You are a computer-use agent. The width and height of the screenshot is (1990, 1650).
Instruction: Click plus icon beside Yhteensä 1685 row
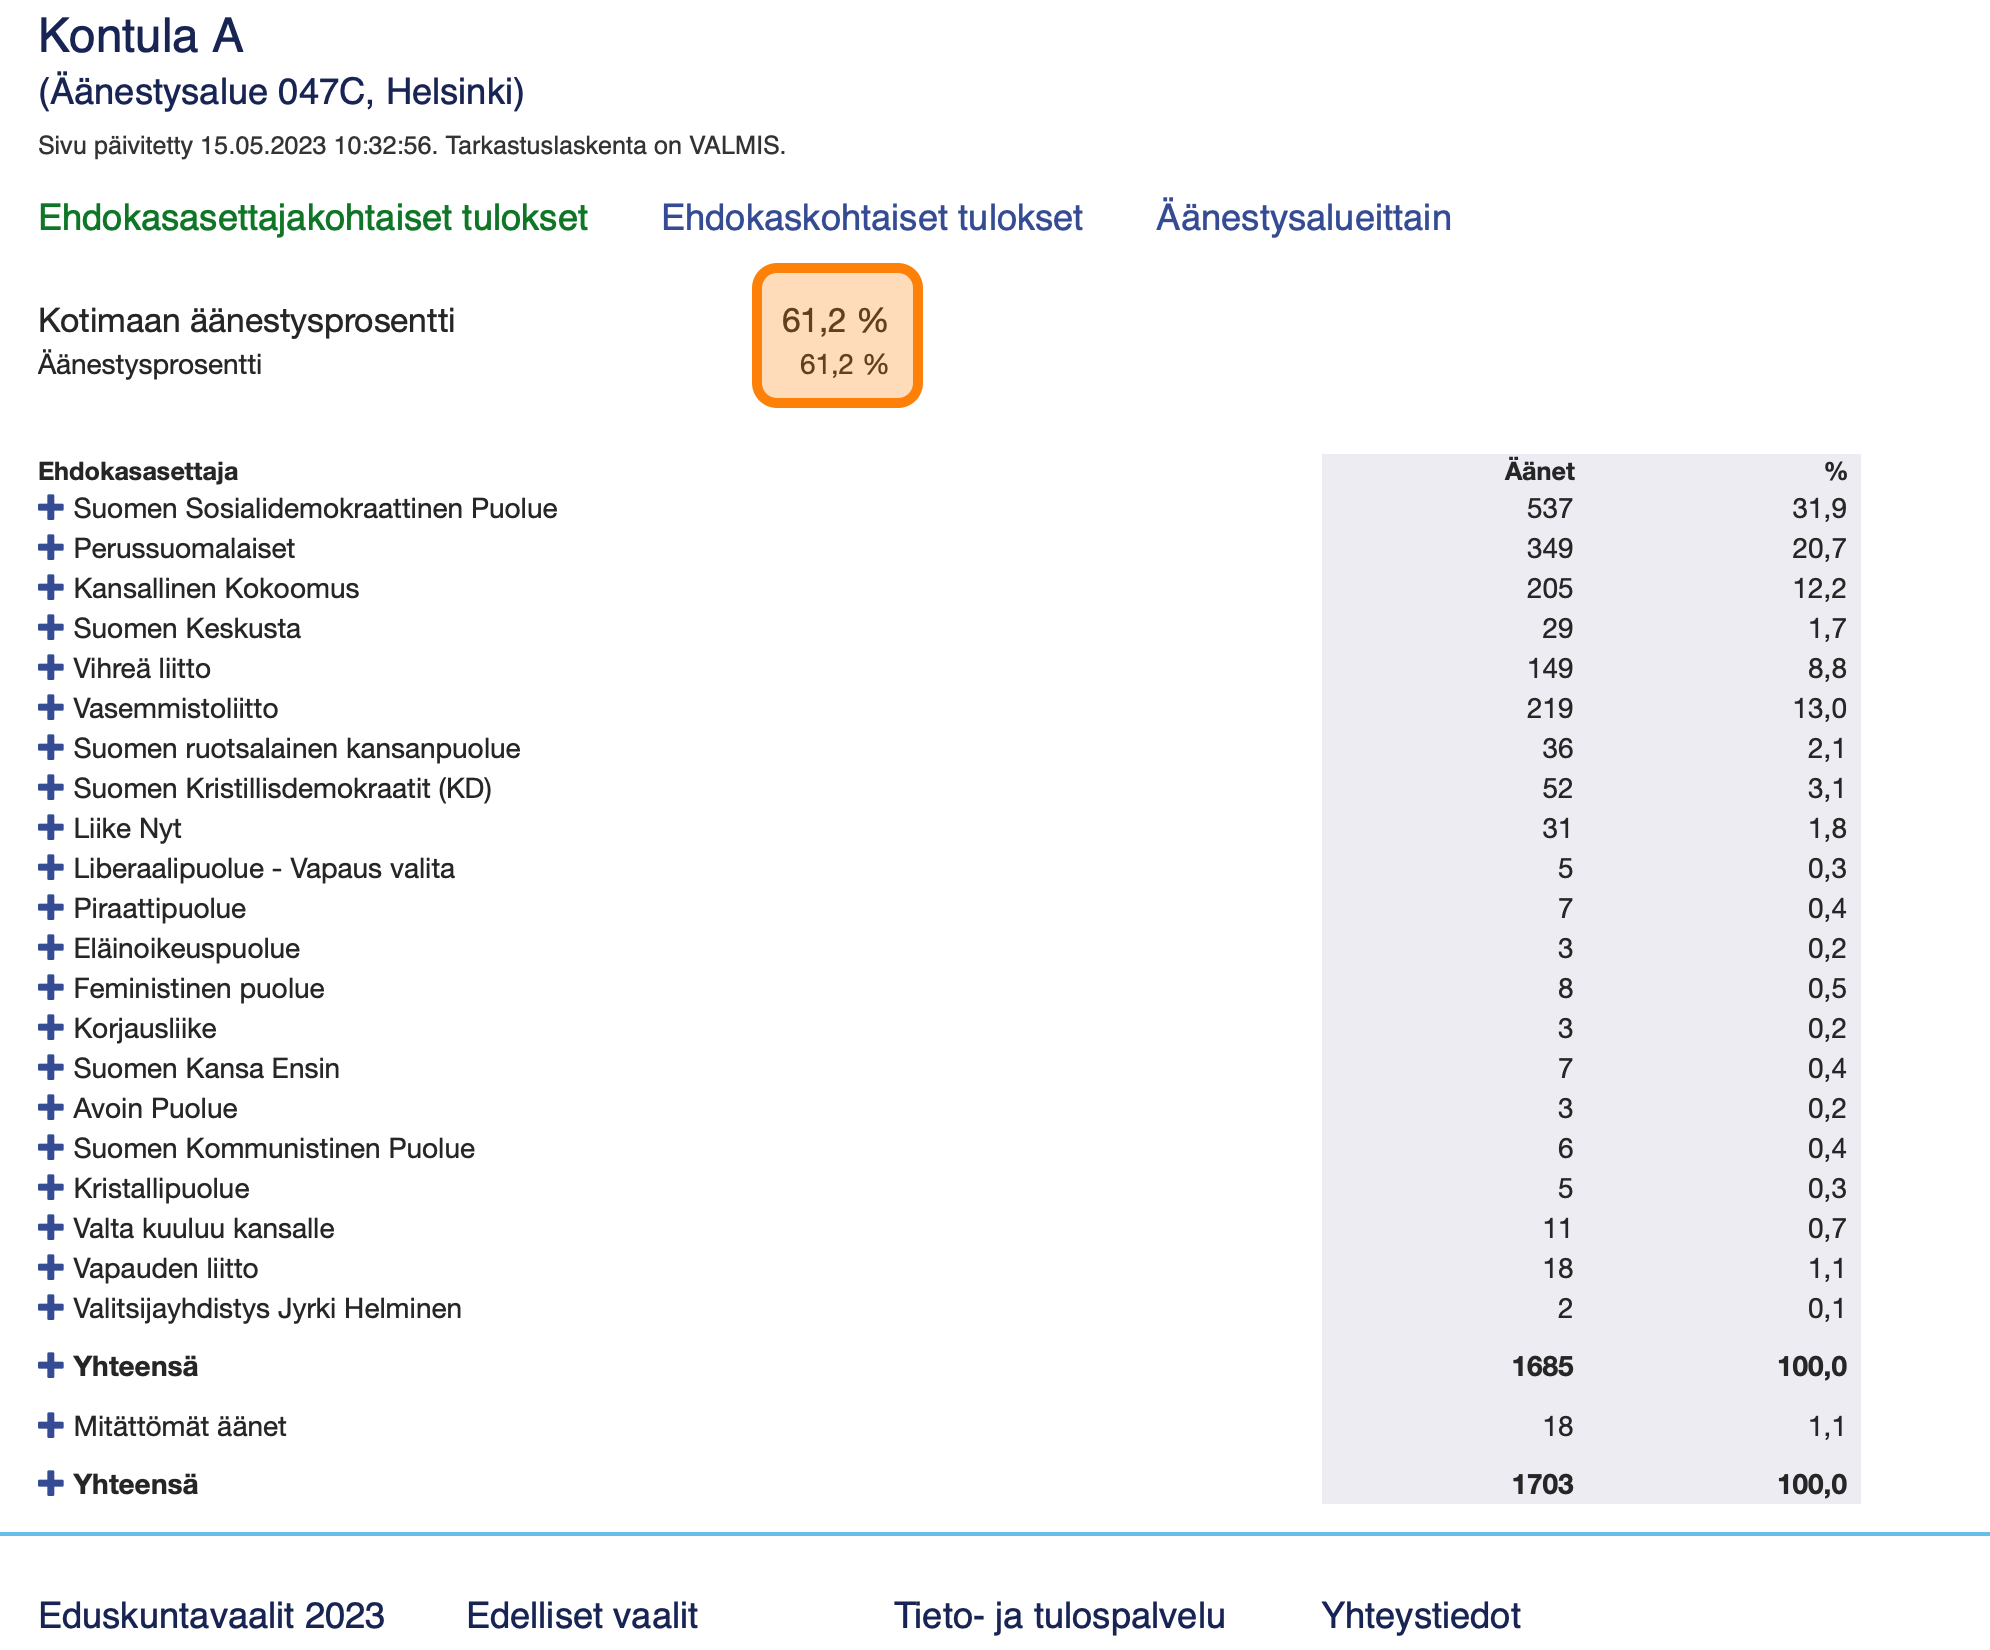[50, 1366]
